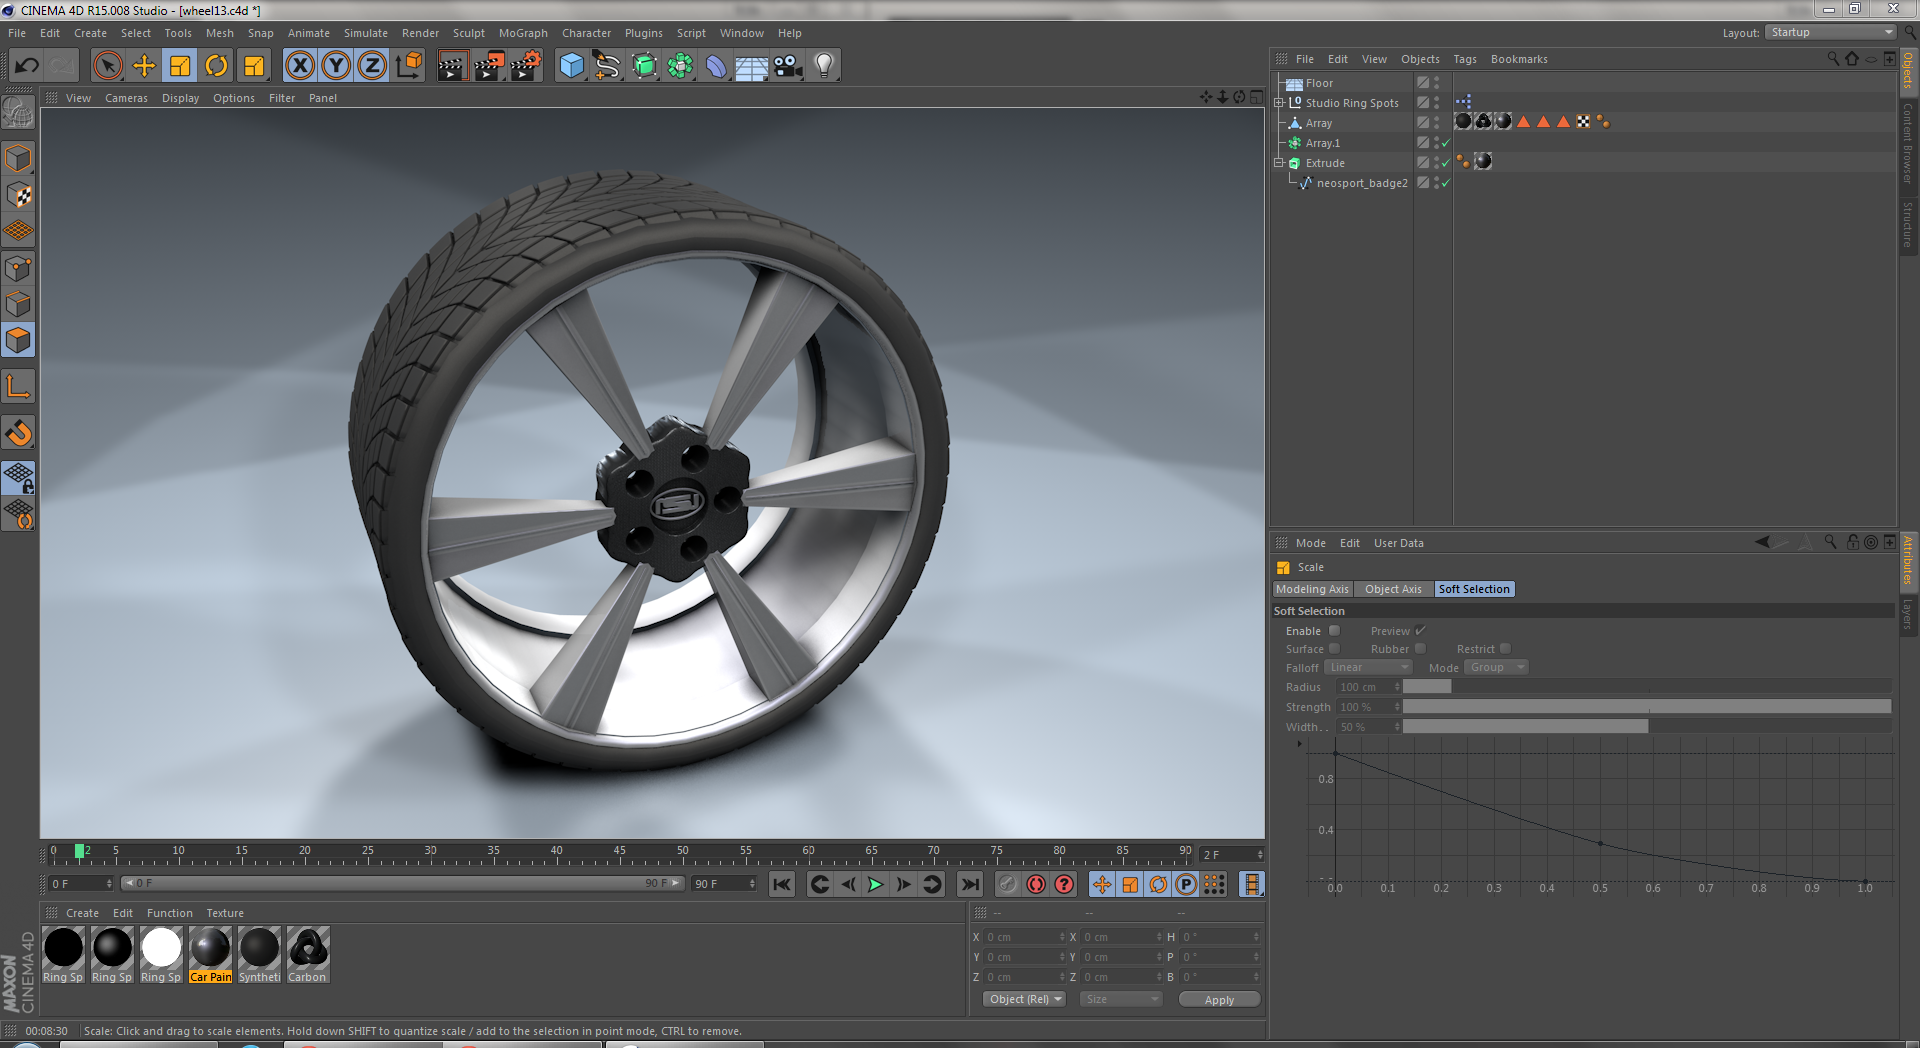Adjust the Width slider bar
The height and width of the screenshot is (1048, 1920).
(1646, 727)
